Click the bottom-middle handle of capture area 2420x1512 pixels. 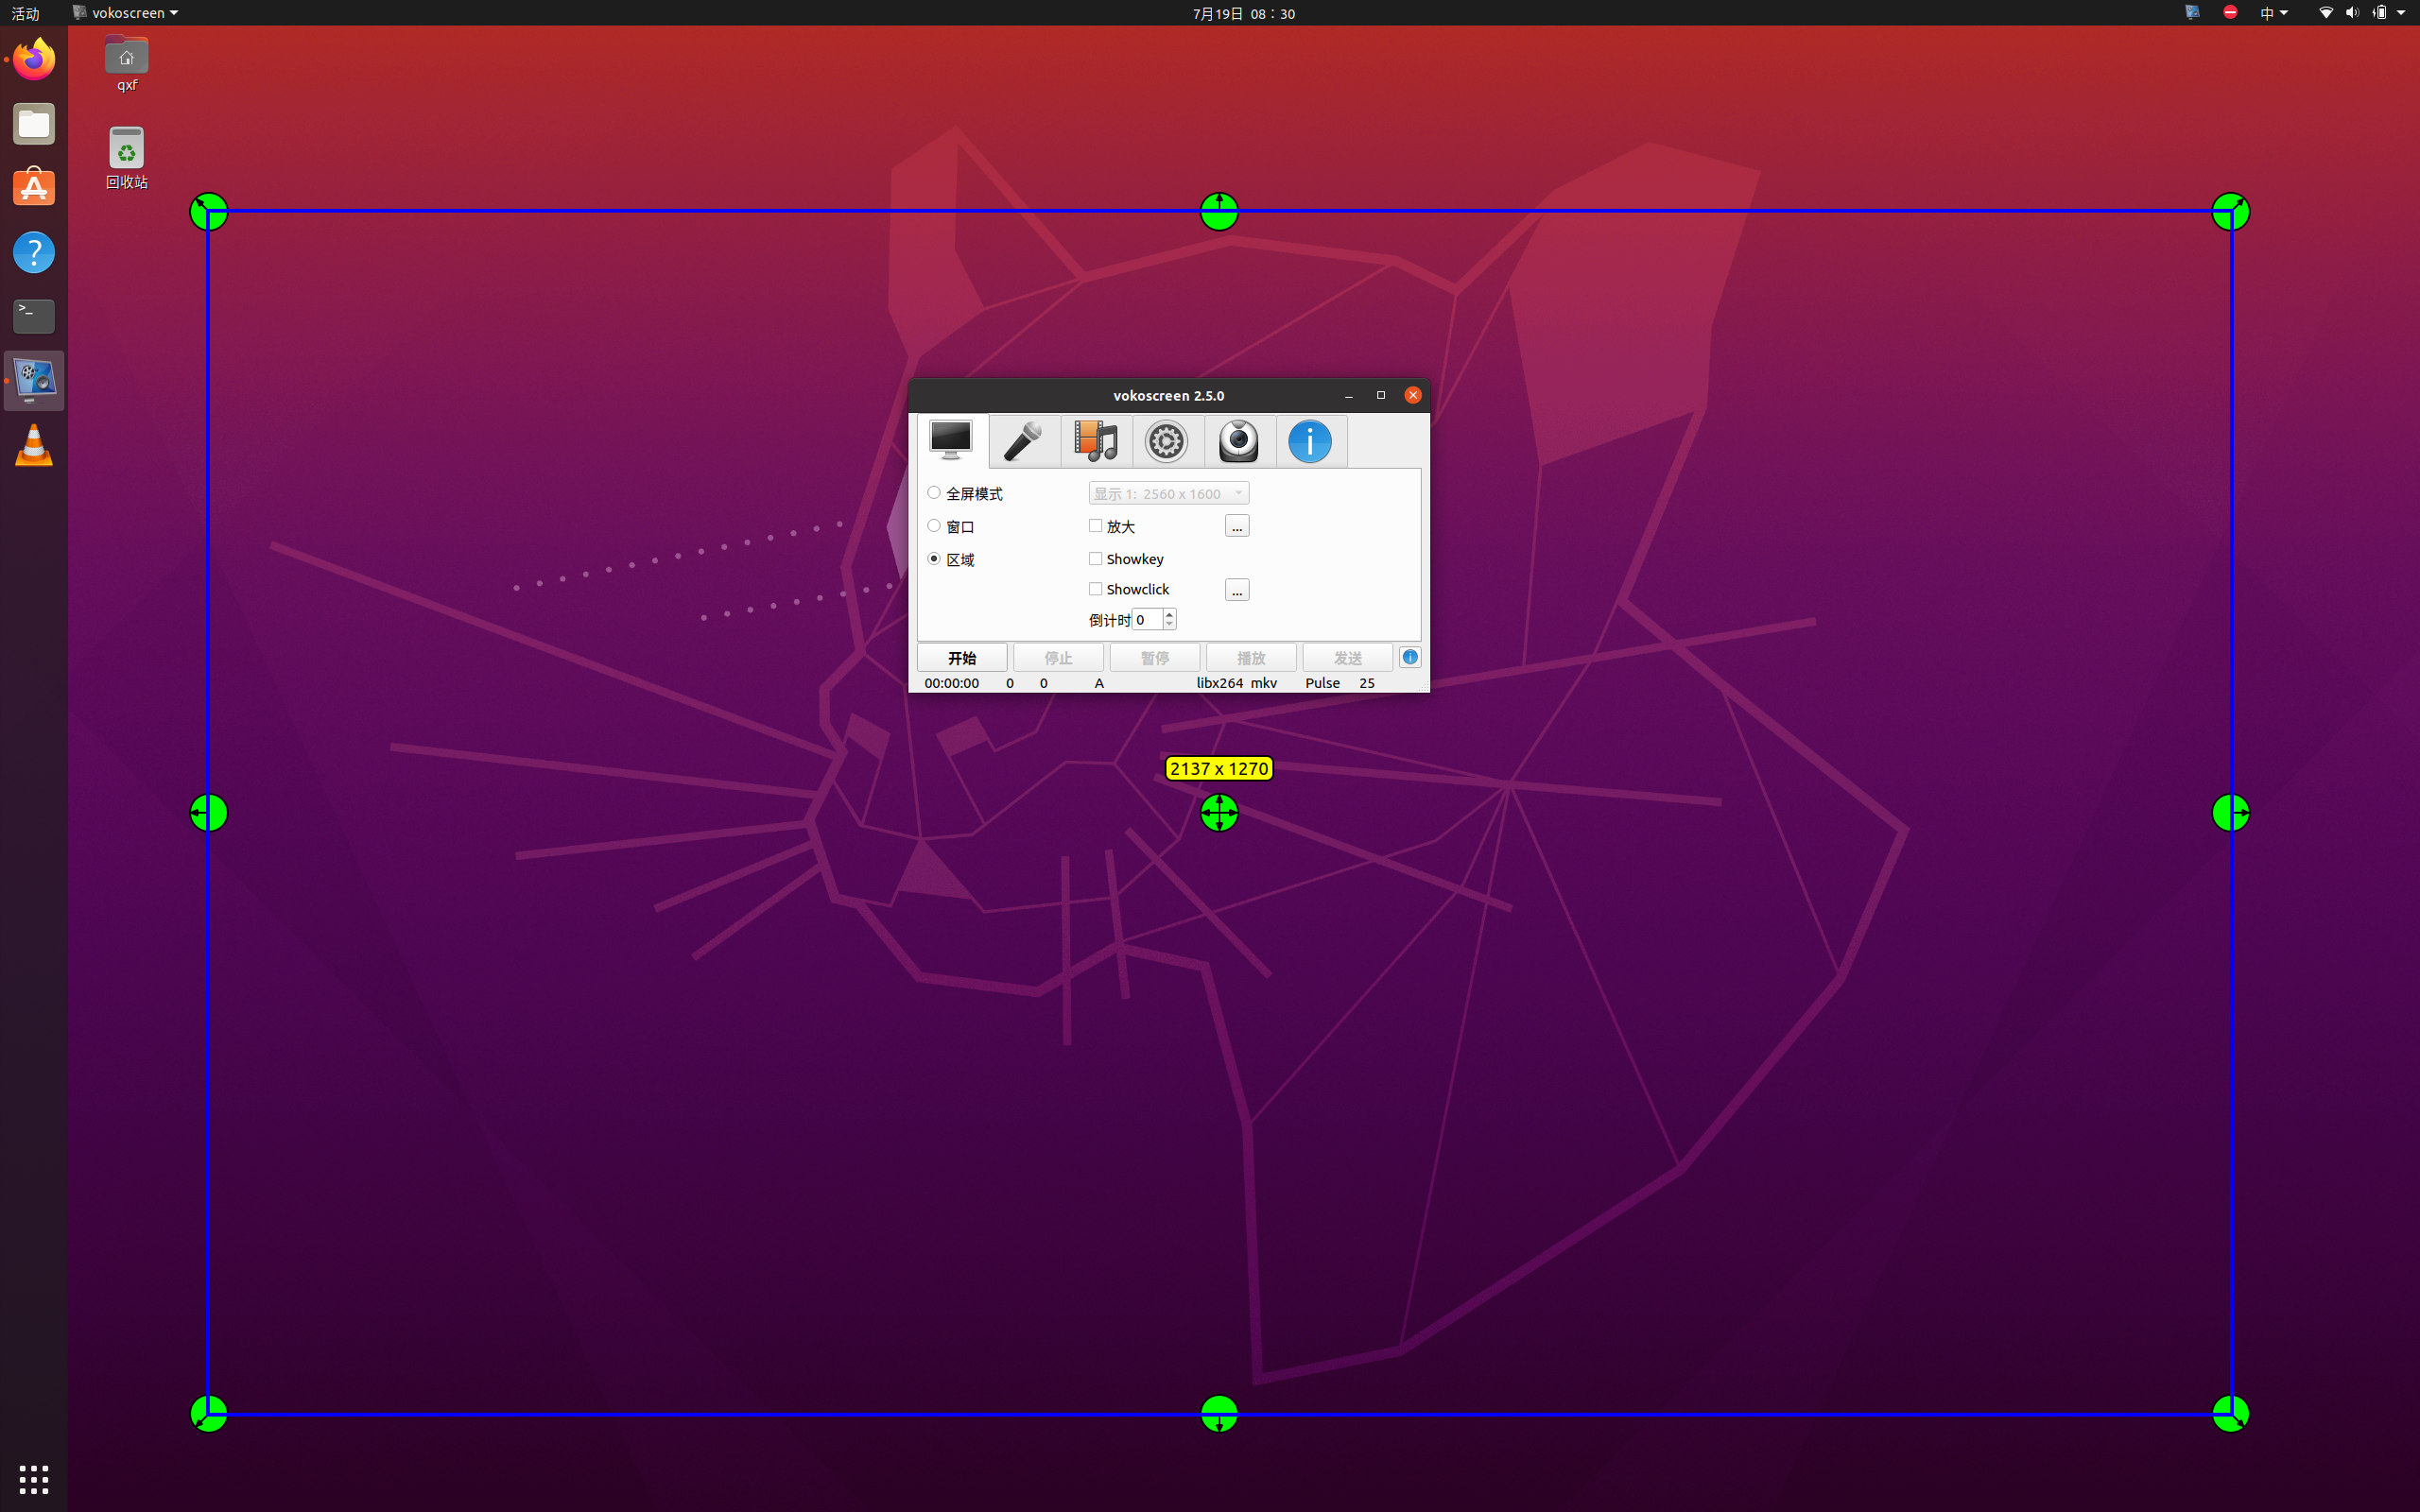tap(1219, 1414)
